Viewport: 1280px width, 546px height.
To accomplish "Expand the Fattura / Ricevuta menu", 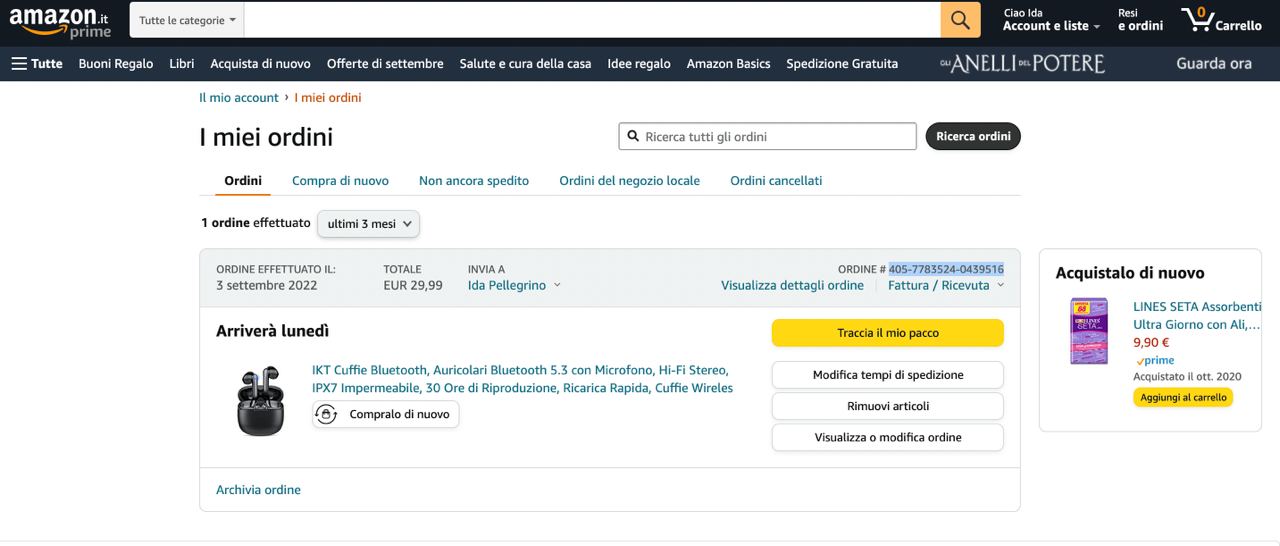I will [x=945, y=285].
